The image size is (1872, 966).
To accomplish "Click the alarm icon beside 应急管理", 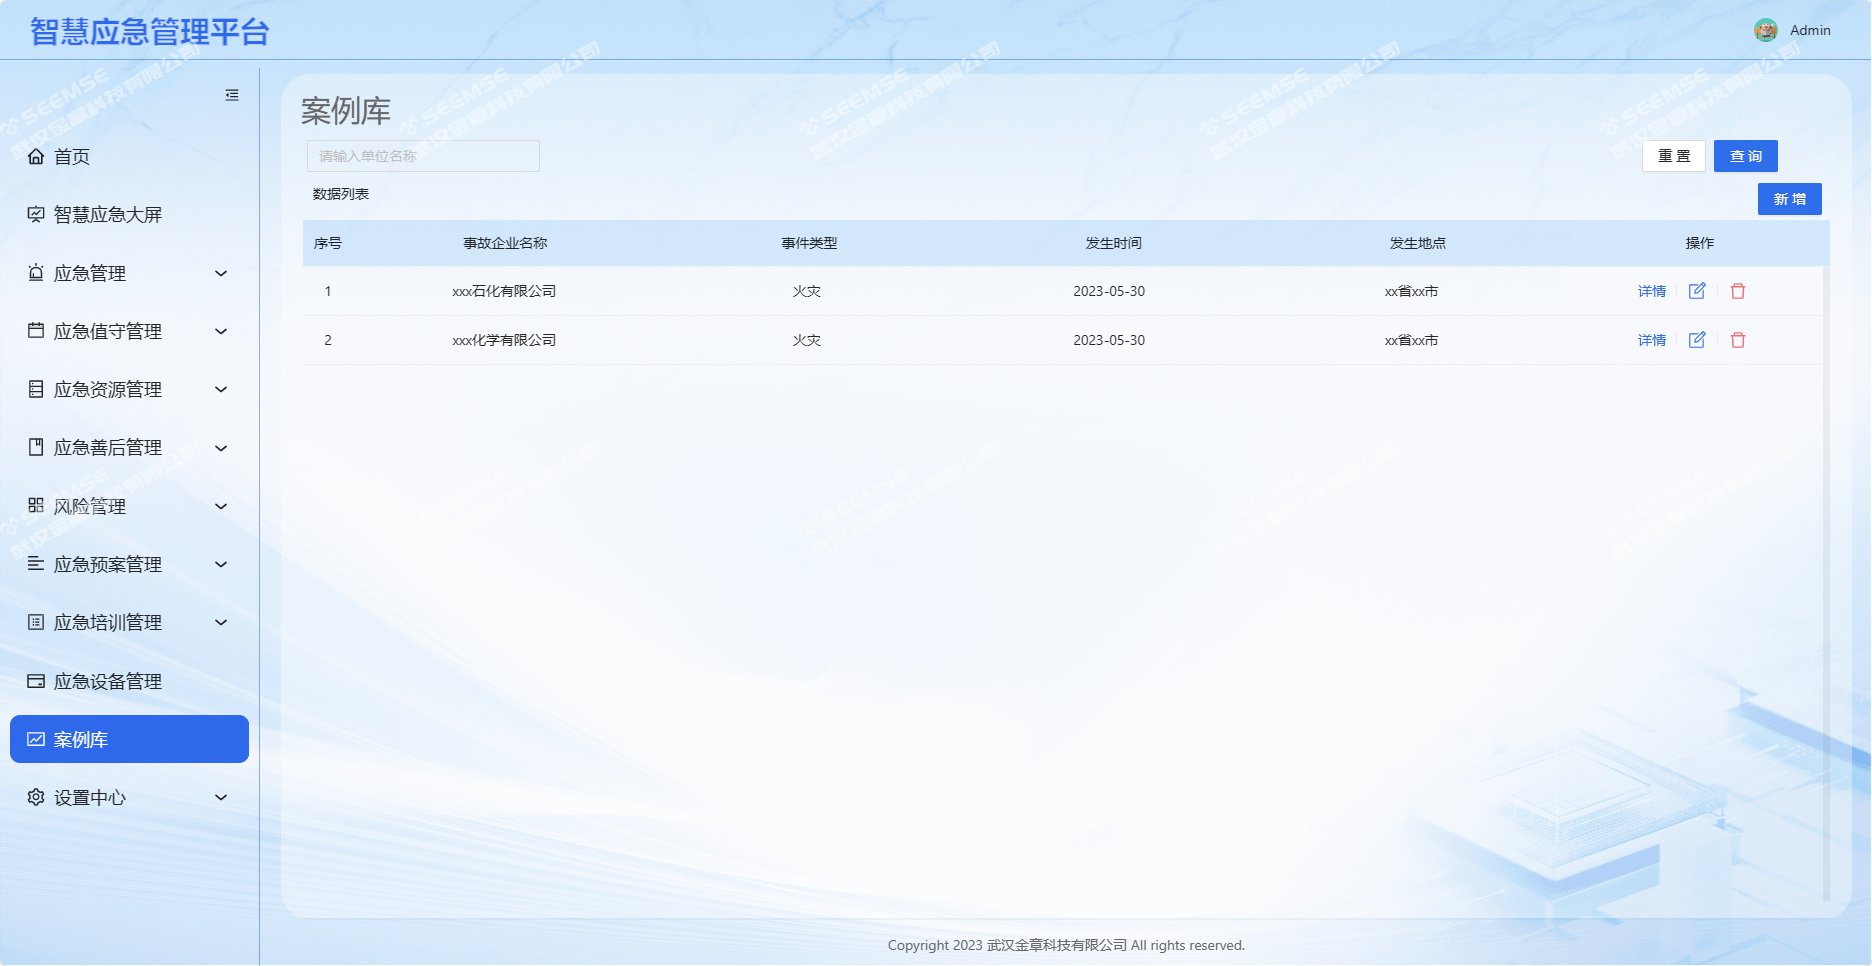I will click(x=36, y=273).
